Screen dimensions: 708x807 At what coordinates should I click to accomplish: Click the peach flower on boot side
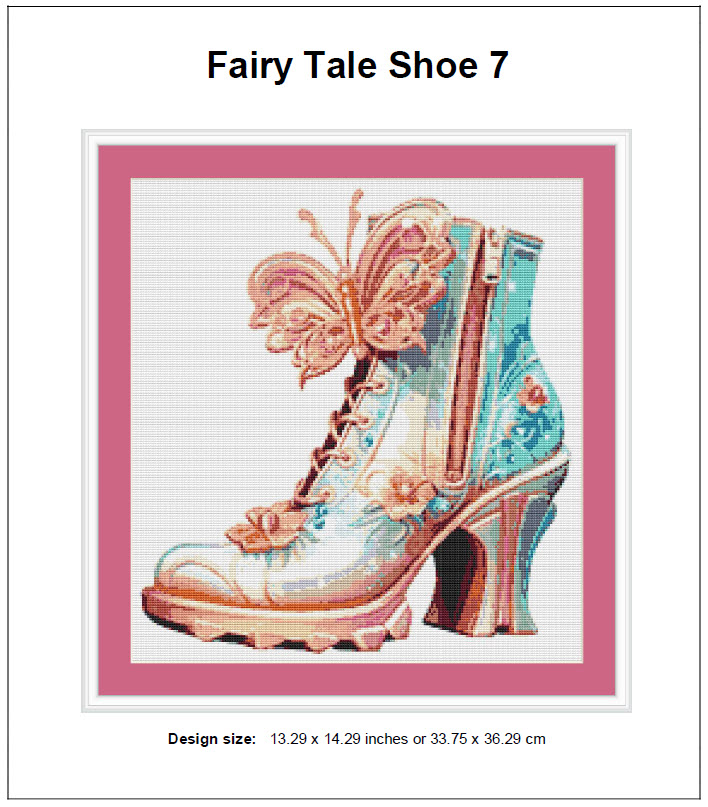[406, 494]
